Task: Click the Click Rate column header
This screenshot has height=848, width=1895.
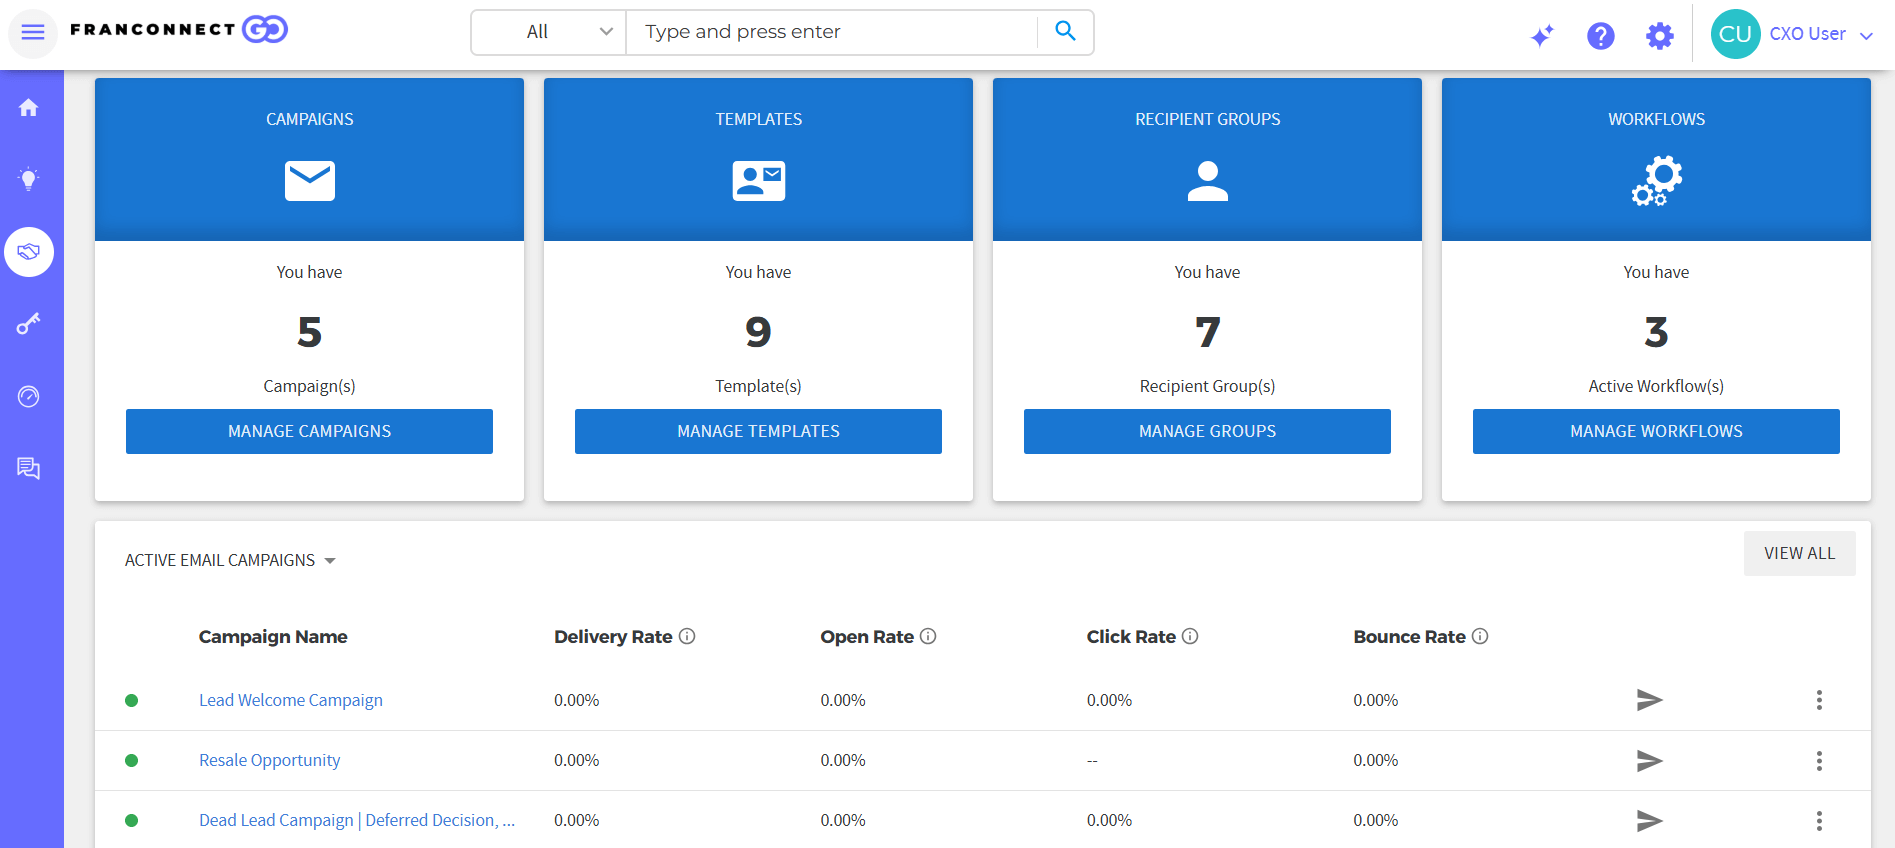Action: click(x=1131, y=637)
